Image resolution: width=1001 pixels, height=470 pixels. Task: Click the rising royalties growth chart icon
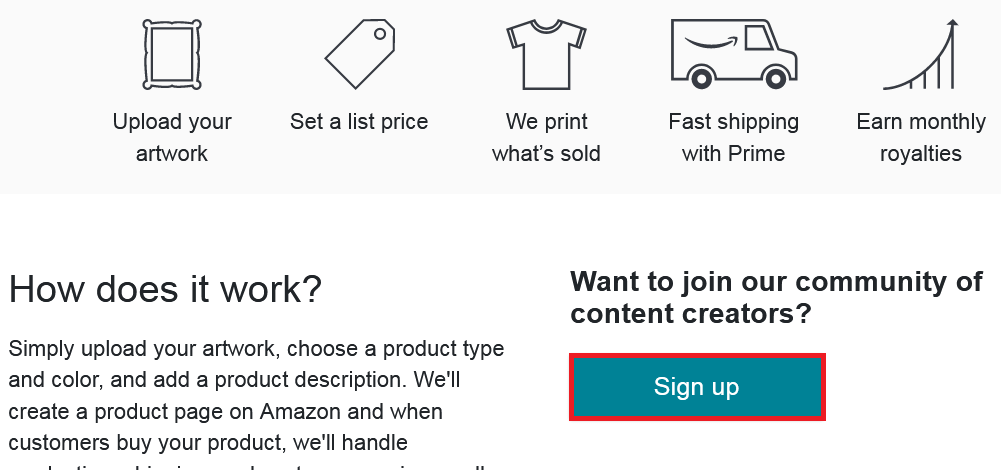coord(921,54)
